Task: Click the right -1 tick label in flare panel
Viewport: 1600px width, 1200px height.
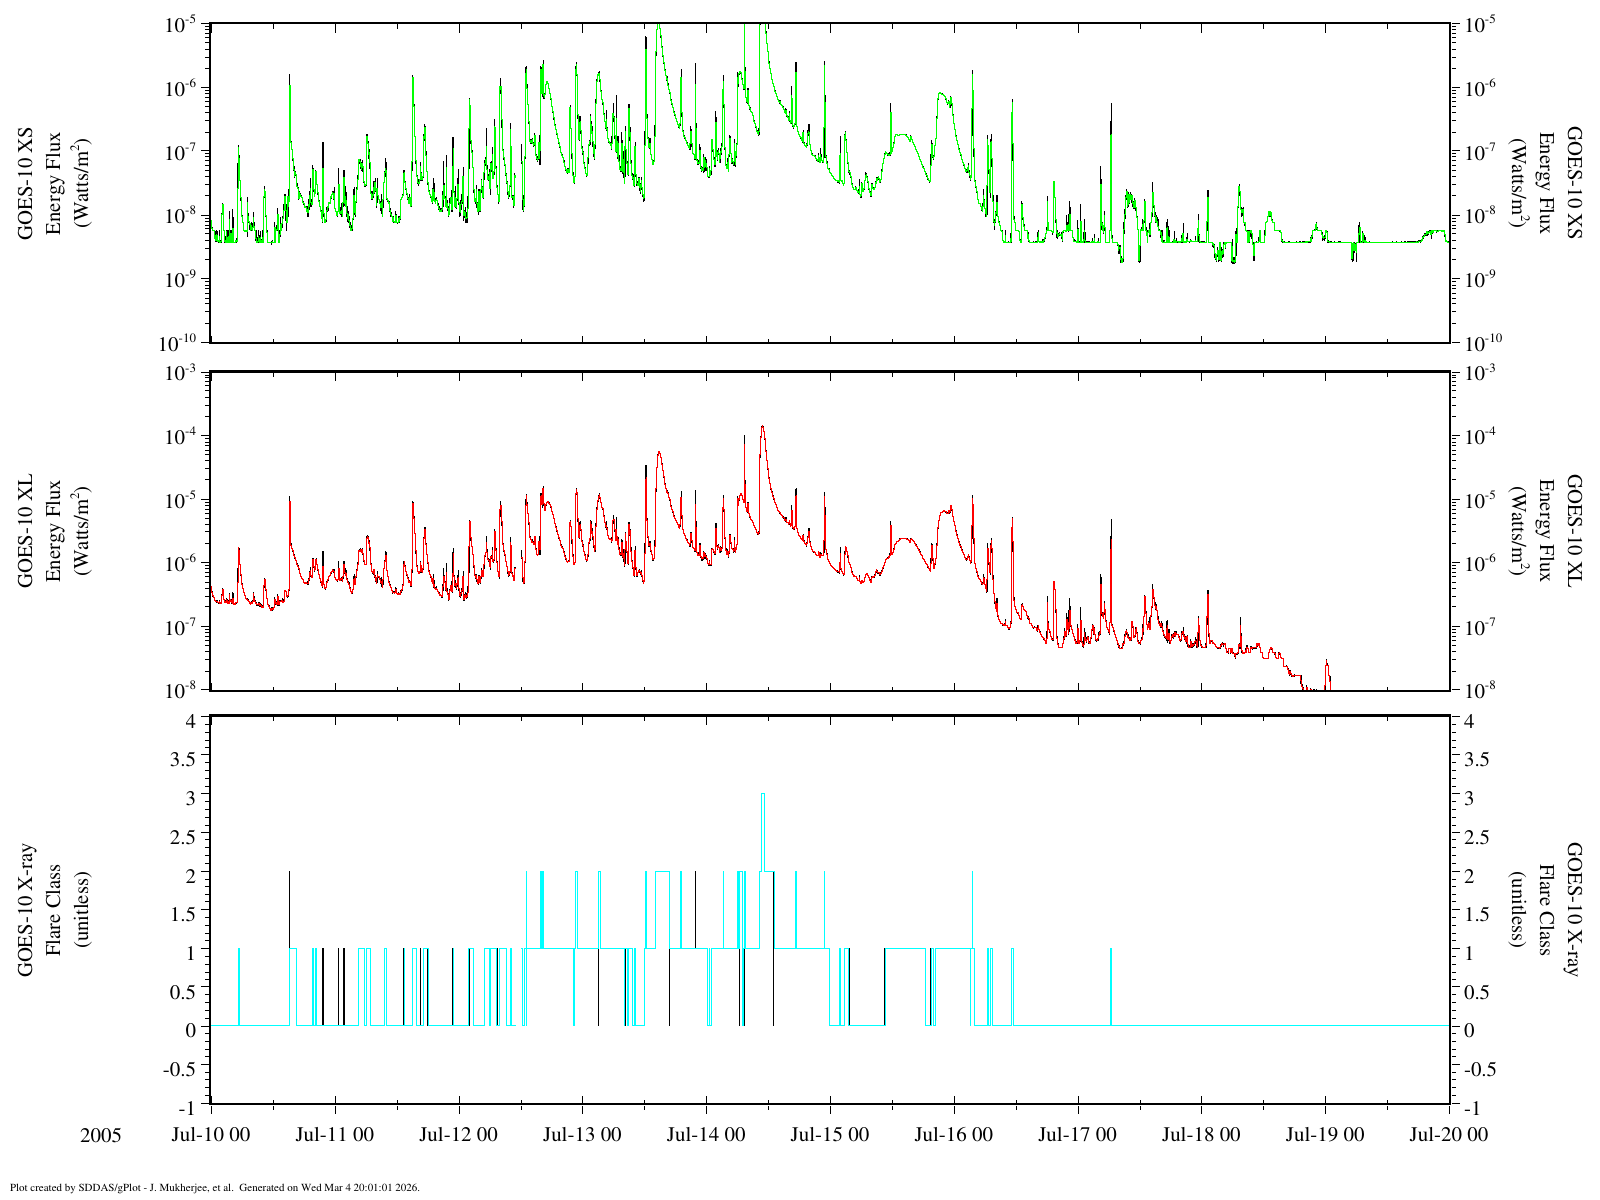Action: (1469, 1107)
